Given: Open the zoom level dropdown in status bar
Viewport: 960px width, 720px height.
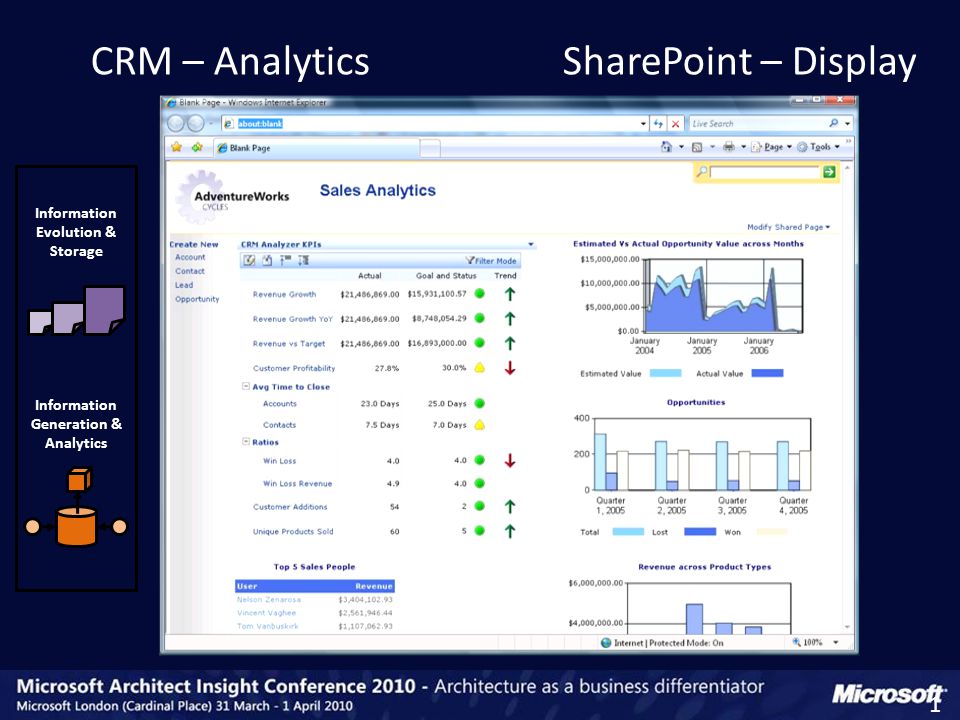Looking at the screenshot, I should (836, 643).
